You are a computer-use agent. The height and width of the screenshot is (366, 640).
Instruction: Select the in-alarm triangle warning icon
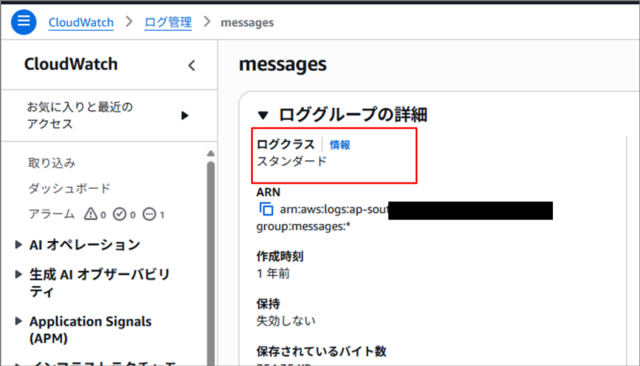pyautogui.click(x=90, y=214)
